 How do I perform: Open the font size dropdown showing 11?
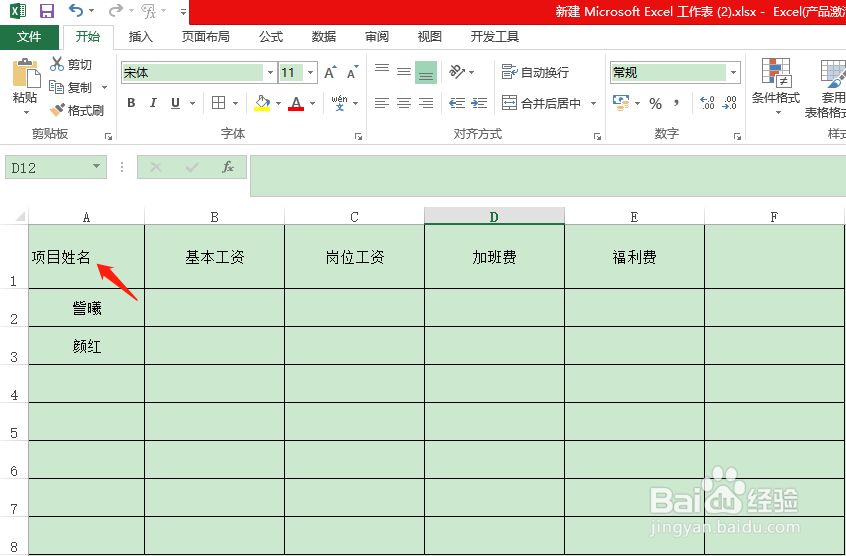[x=310, y=72]
